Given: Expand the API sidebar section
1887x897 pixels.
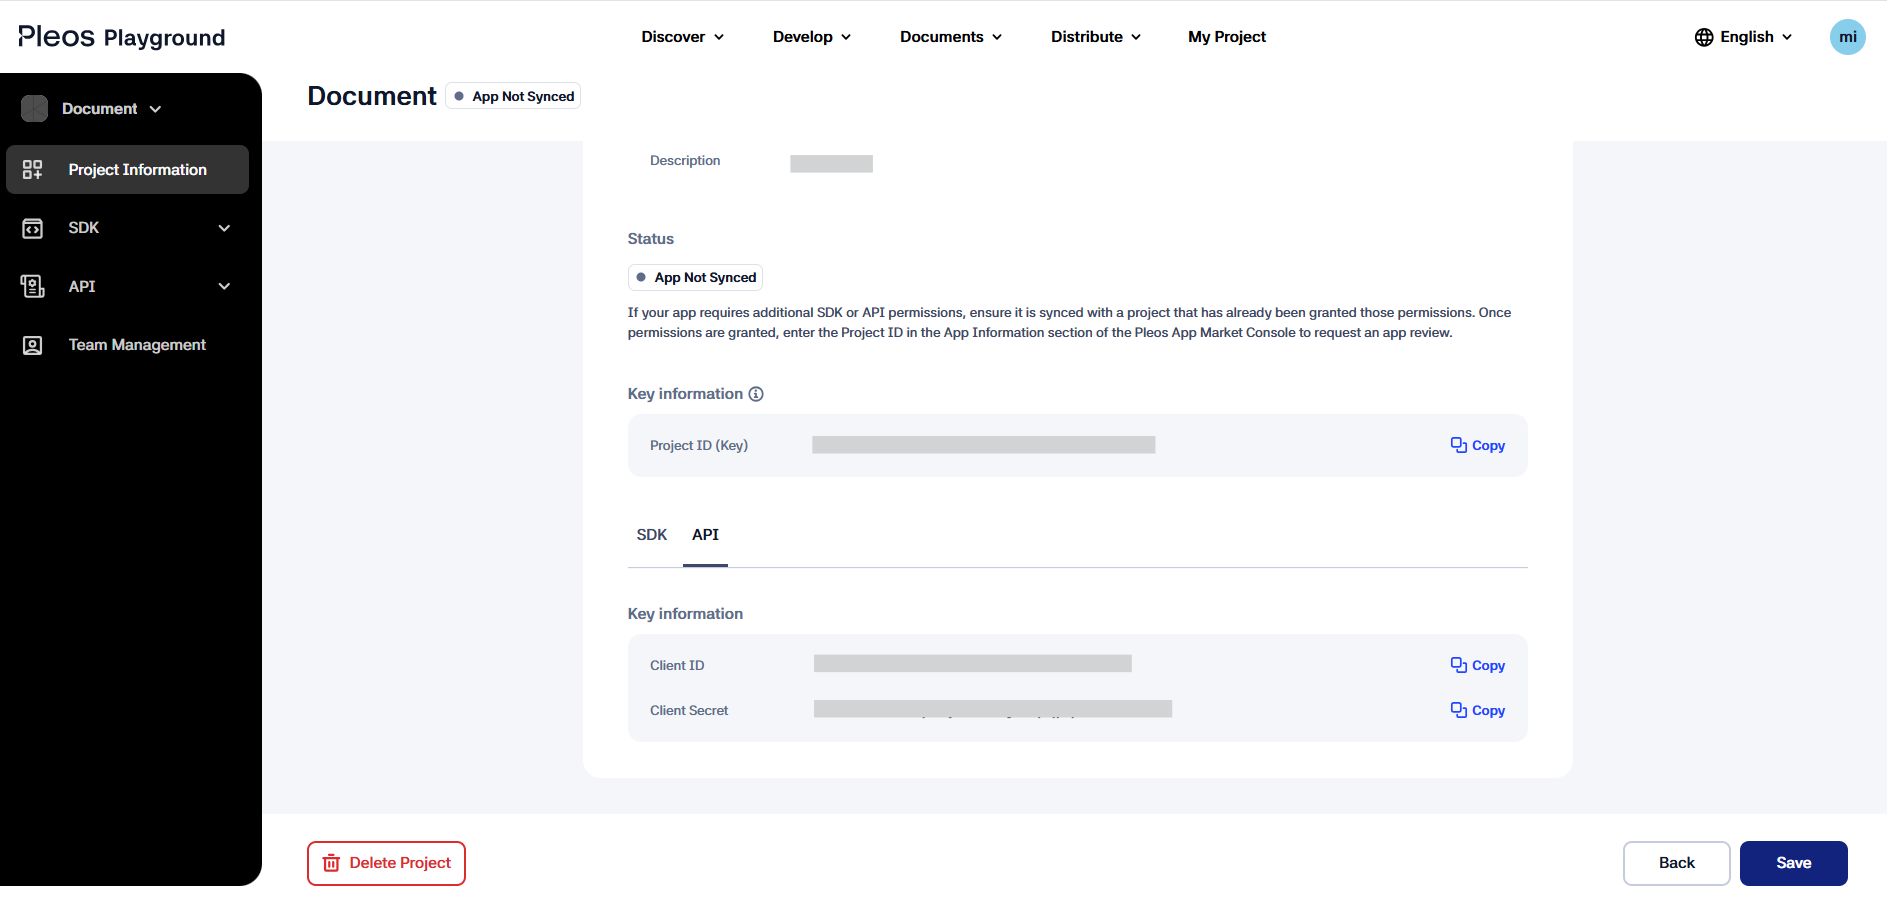Looking at the screenshot, I should [224, 286].
